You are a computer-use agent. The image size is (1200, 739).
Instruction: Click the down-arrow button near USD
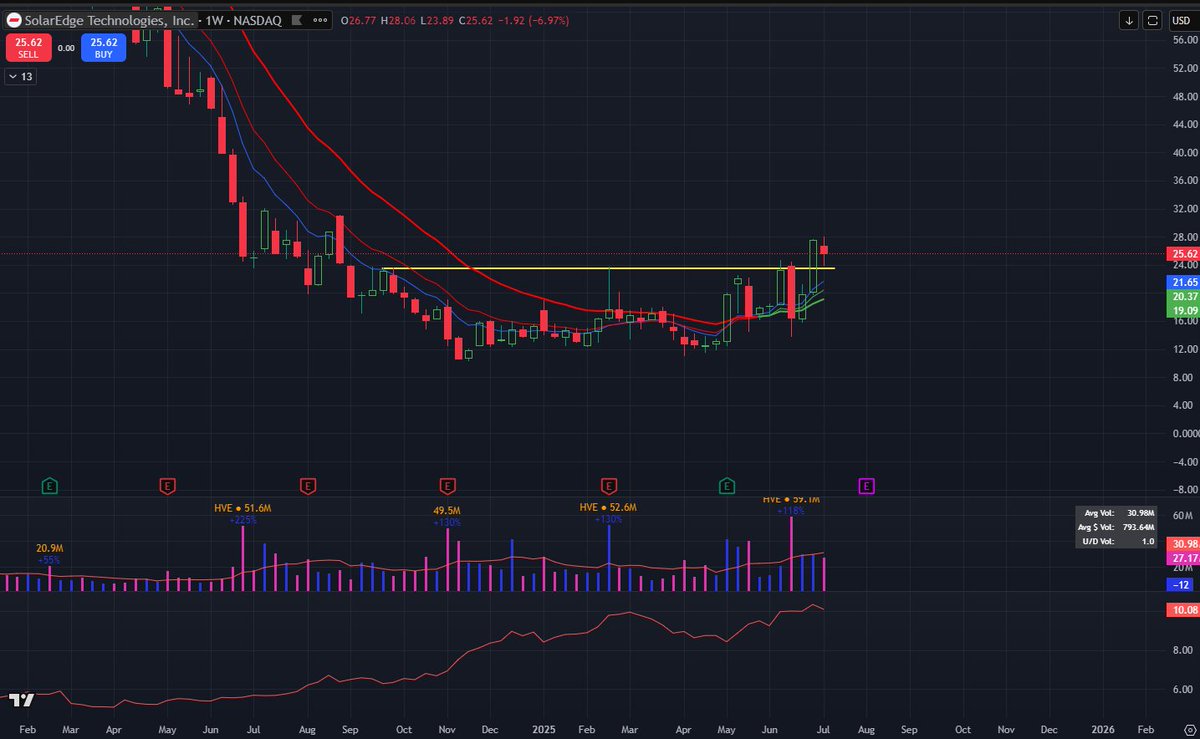click(1129, 20)
